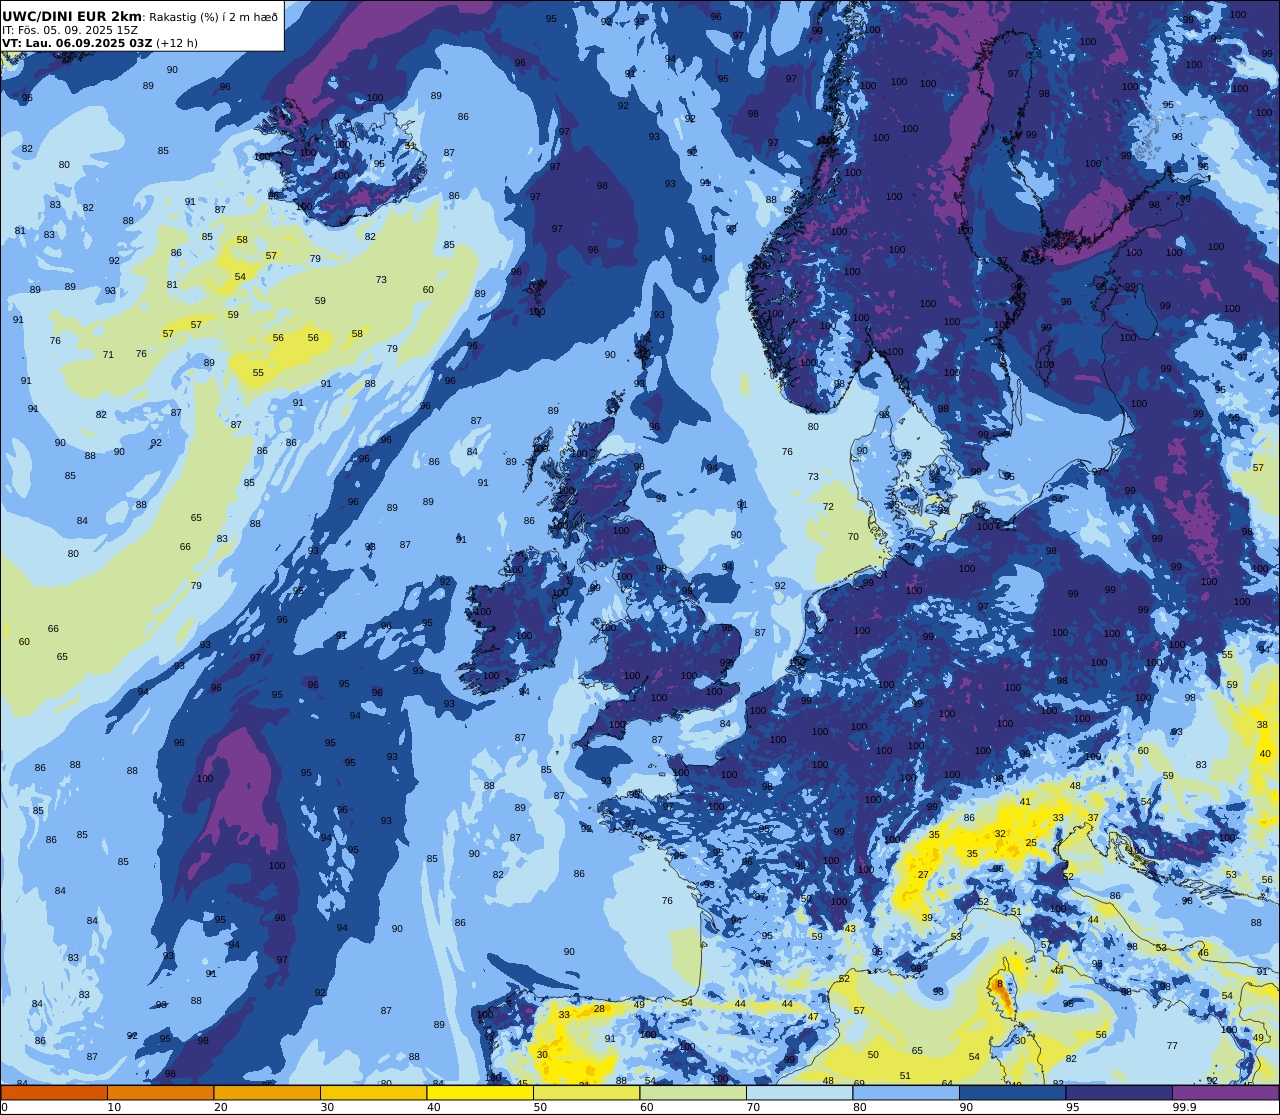Viewport: 1280px width, 1115px height.
Task: Click the '71' value in the western Atlantic
Action: point(108,354)
